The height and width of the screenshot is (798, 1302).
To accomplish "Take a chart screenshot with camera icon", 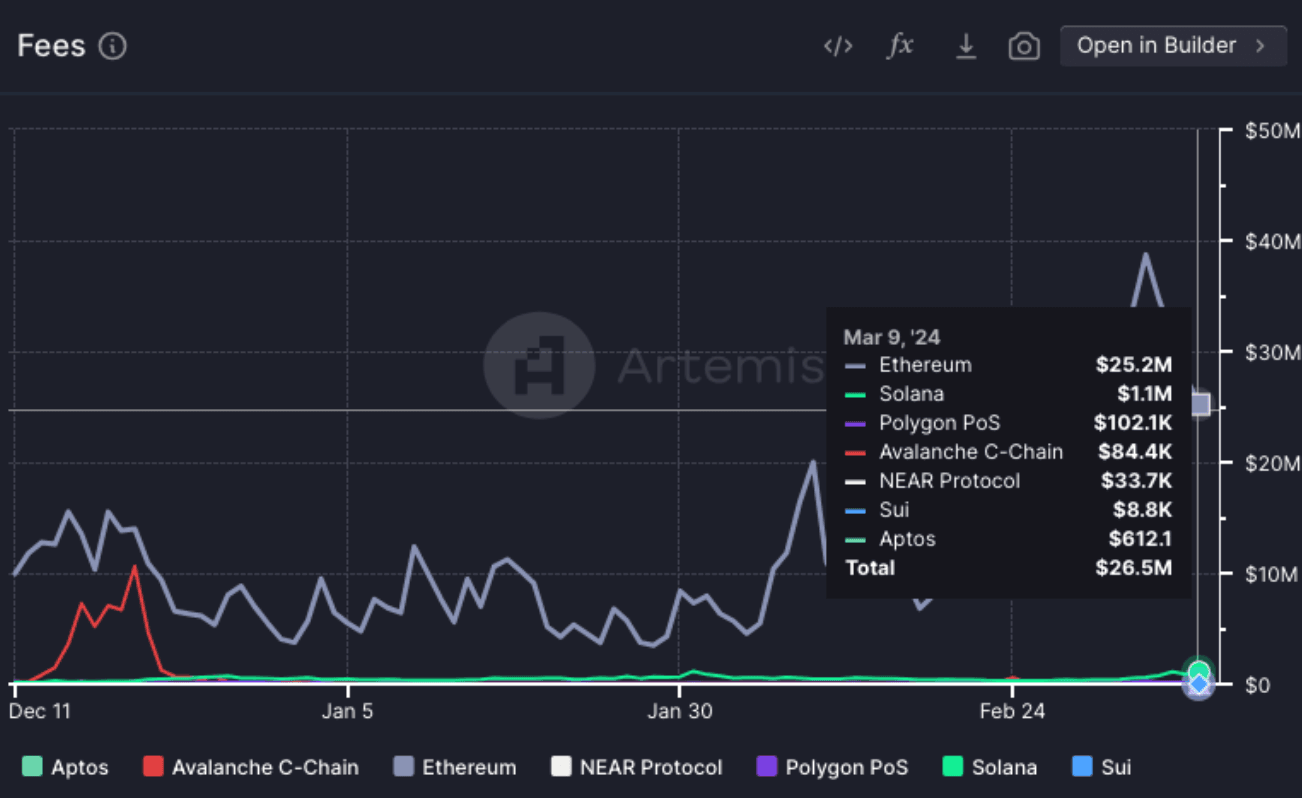I will point(1023,46).
